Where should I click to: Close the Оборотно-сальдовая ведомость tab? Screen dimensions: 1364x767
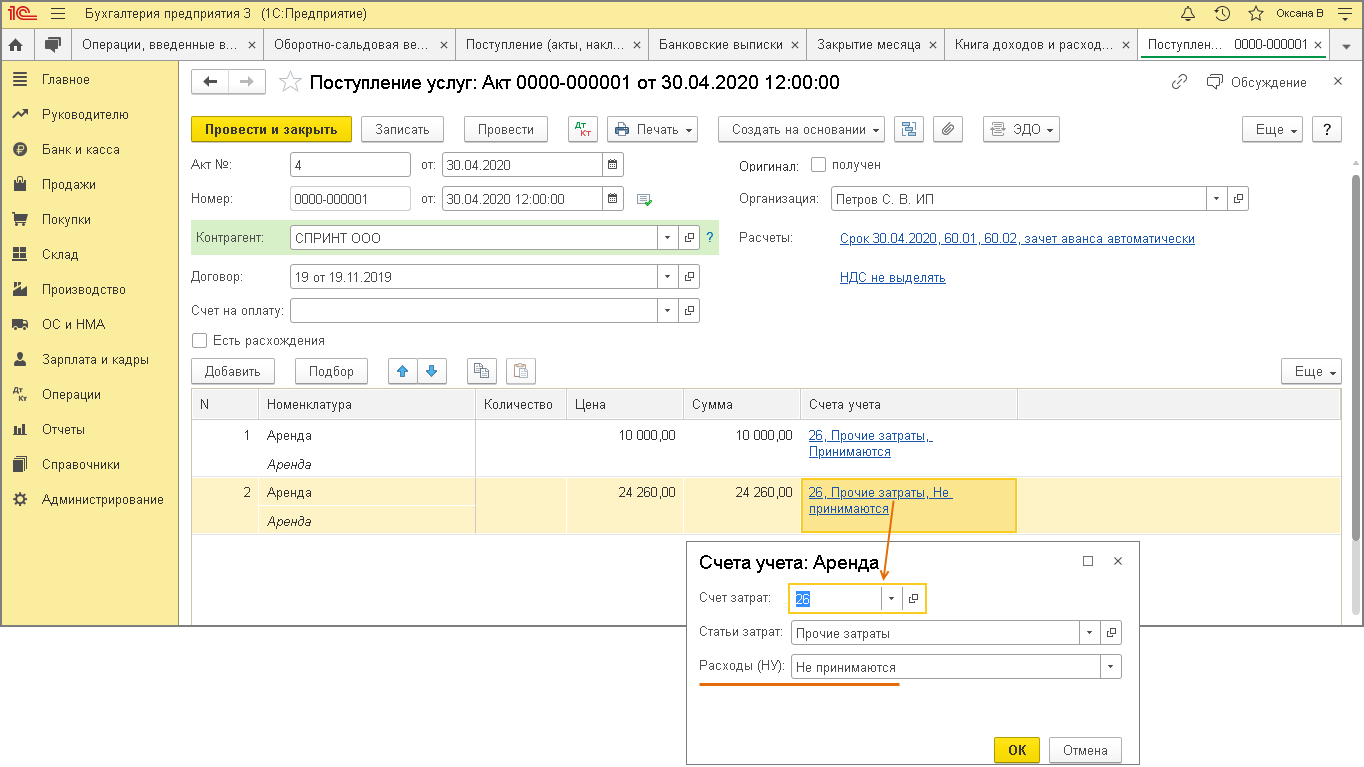click(443, 45)
